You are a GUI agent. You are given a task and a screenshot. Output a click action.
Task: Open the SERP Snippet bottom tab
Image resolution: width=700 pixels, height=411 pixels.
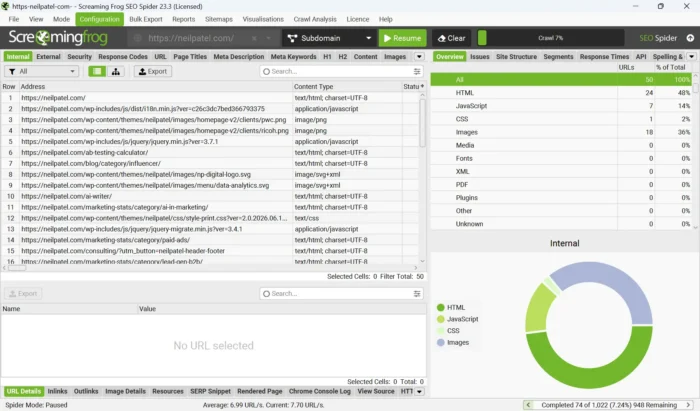[x=210, y=391]
